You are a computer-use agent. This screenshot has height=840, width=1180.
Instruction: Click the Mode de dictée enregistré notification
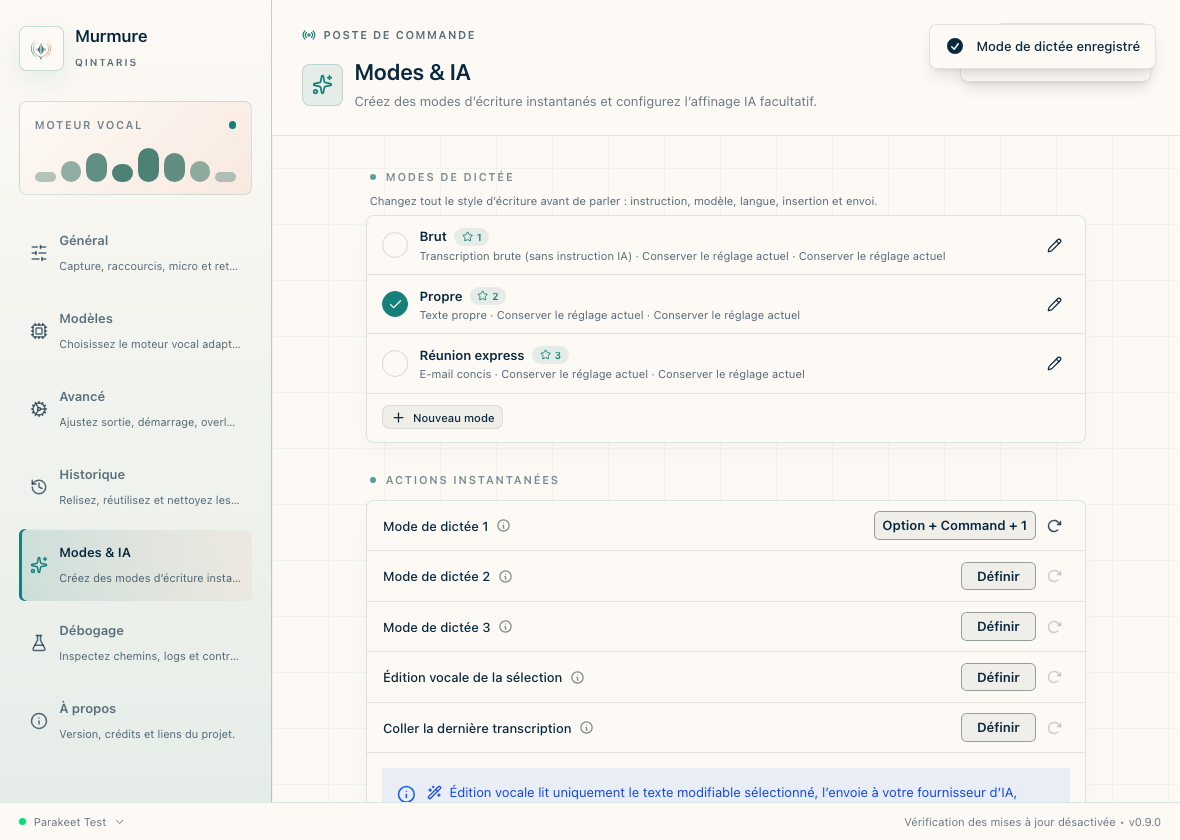point(1042,47)
